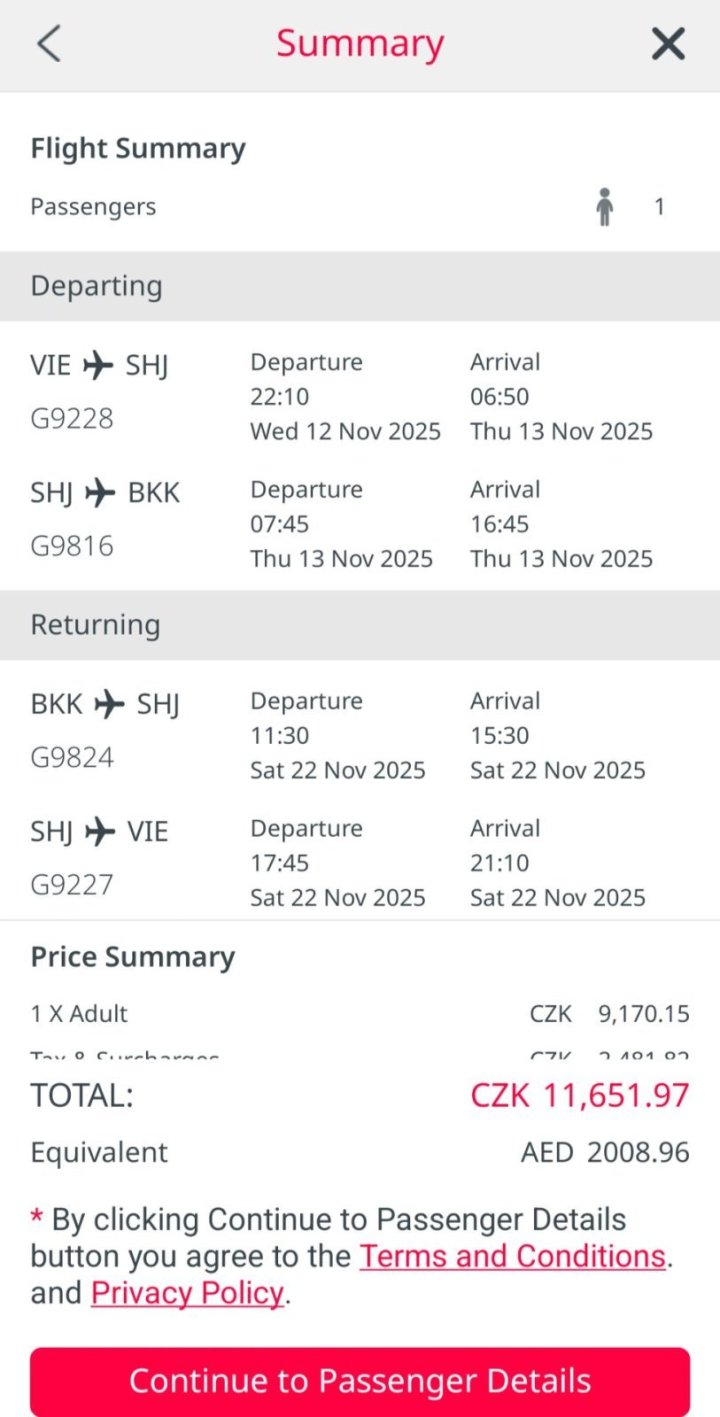
Task: Open the Terms and Conditions link
Action: tap(512, 1256)
